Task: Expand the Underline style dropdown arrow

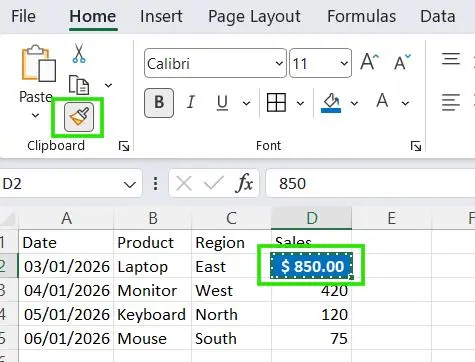Action: click(x=246, y=103)
